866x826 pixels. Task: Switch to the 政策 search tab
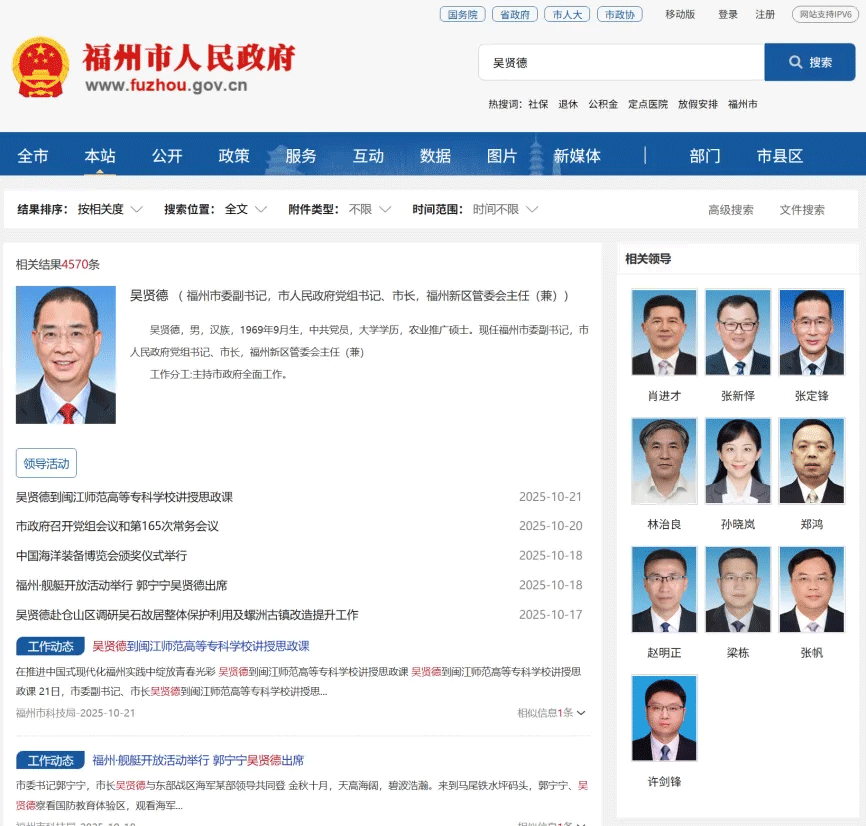233,155
